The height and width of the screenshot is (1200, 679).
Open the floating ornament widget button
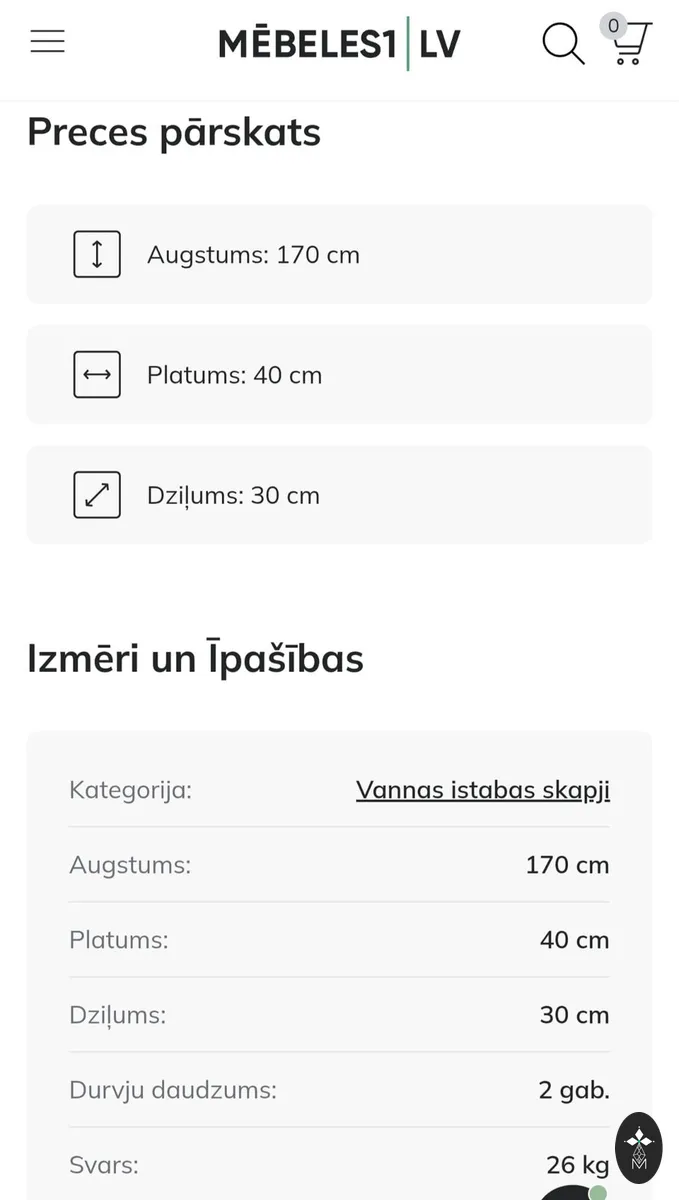[x=639, y=1147]
